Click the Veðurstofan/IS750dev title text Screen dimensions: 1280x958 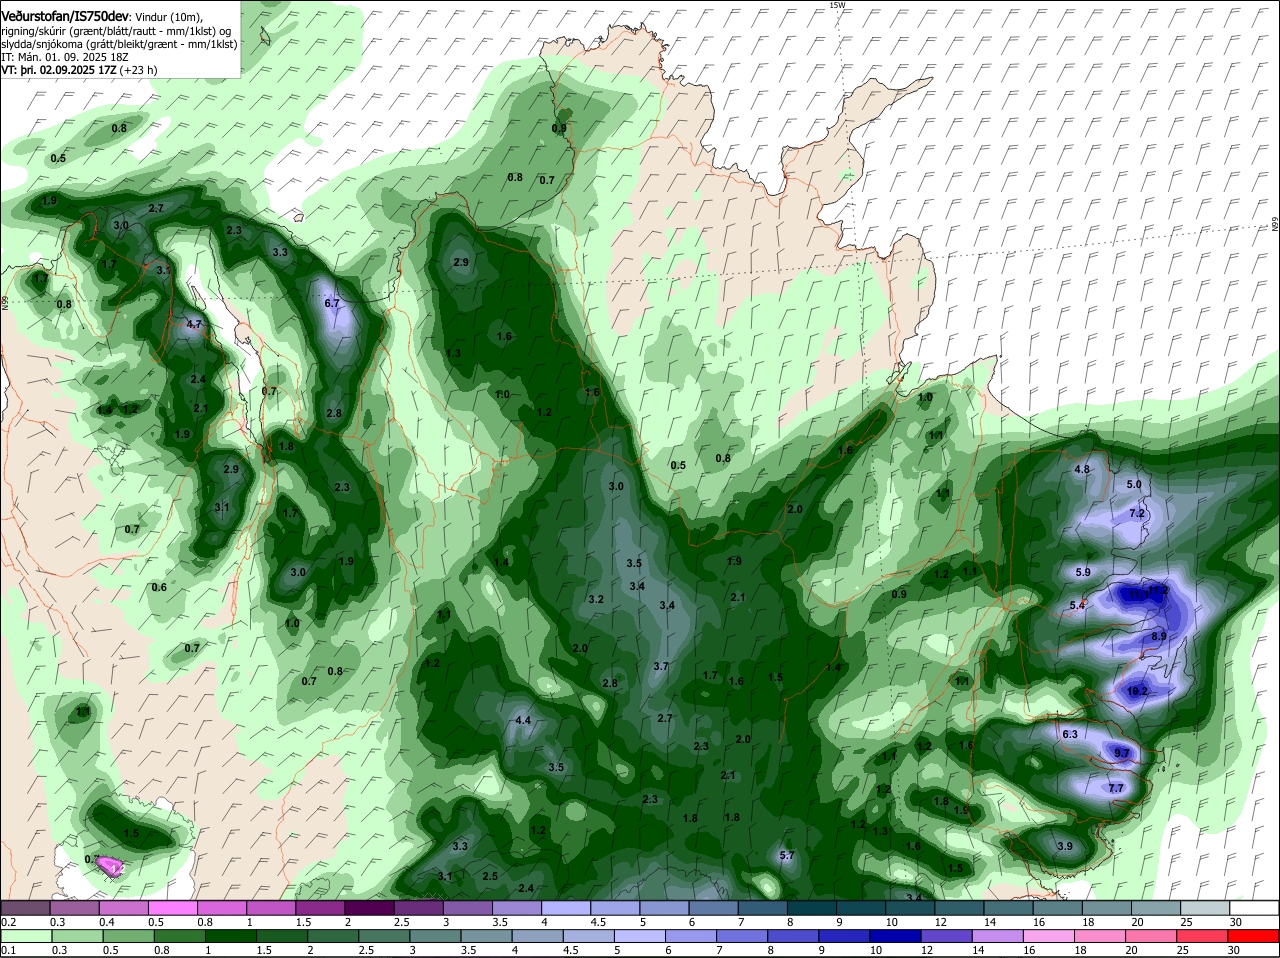64,16
